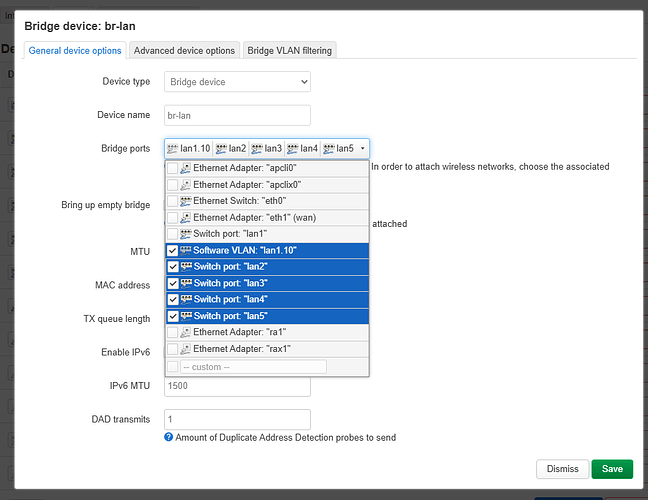Click the IPv6 MTU field showing 1500

coord(237,388)
